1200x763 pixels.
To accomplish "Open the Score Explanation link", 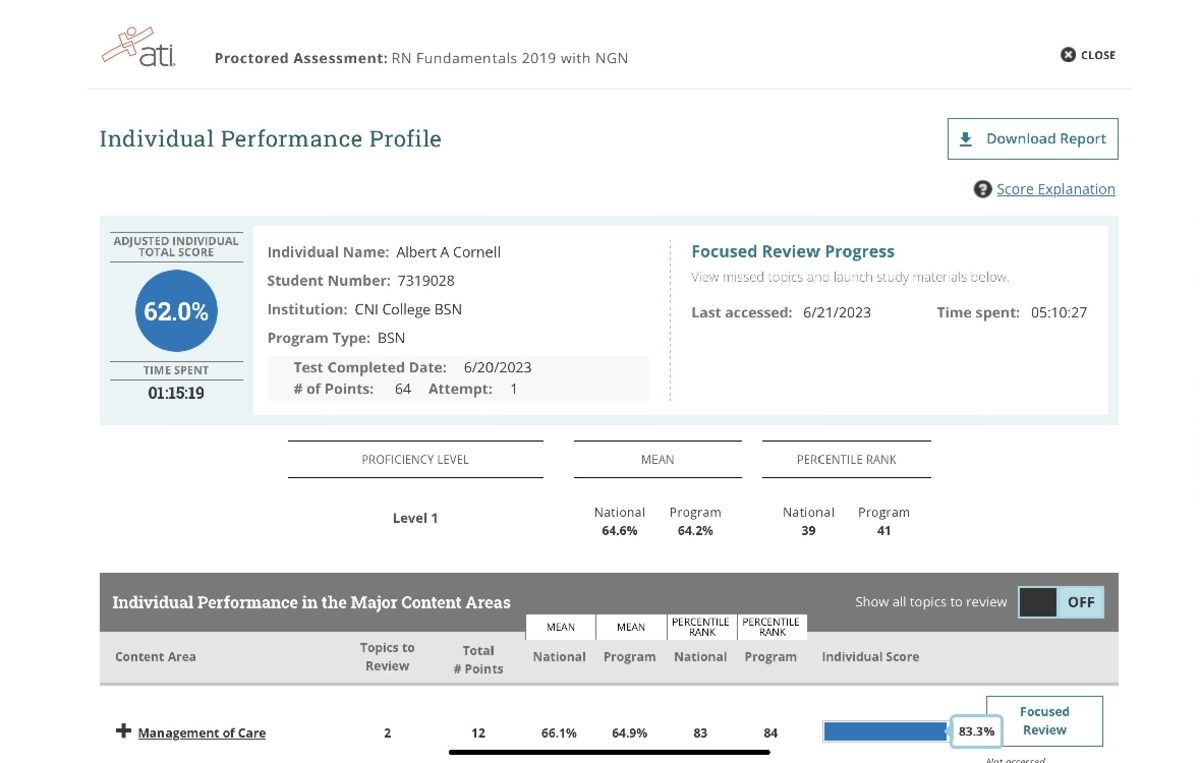I will (x=1056, y=189).
